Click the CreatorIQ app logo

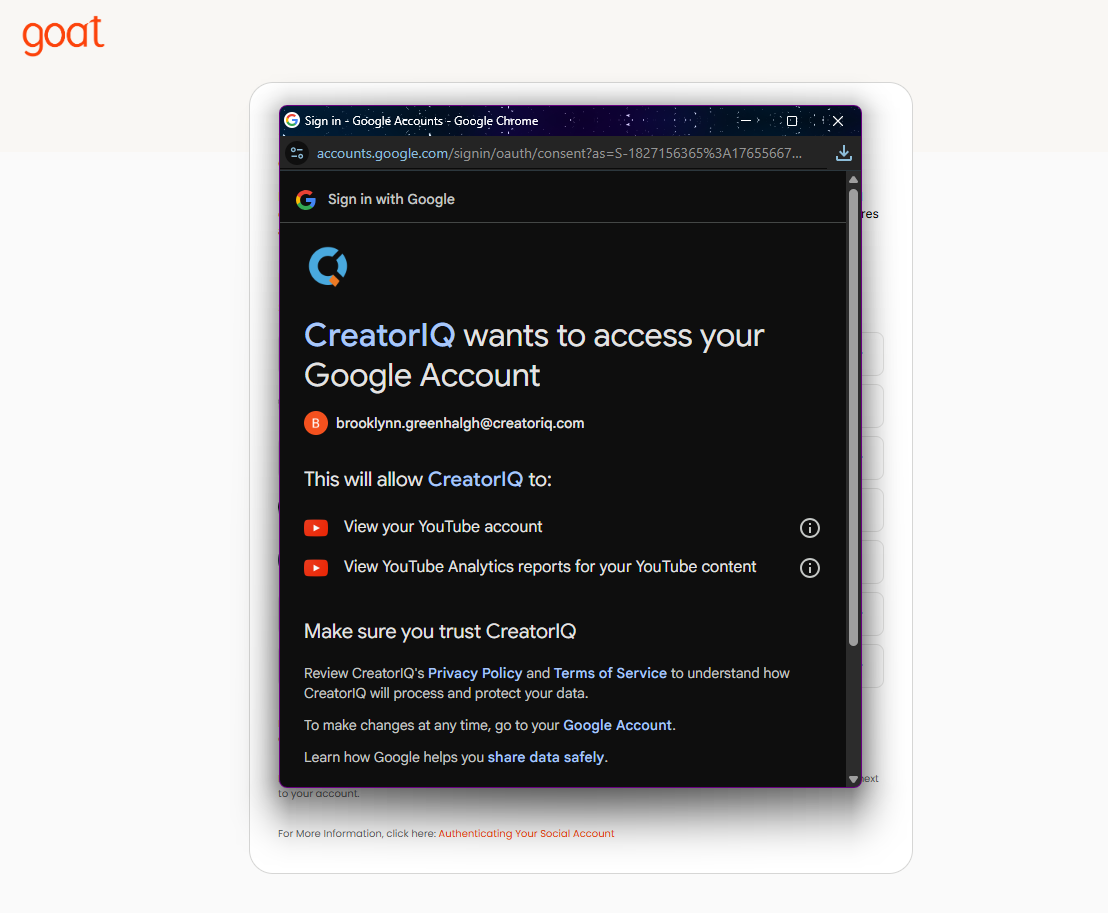point(328,266)
